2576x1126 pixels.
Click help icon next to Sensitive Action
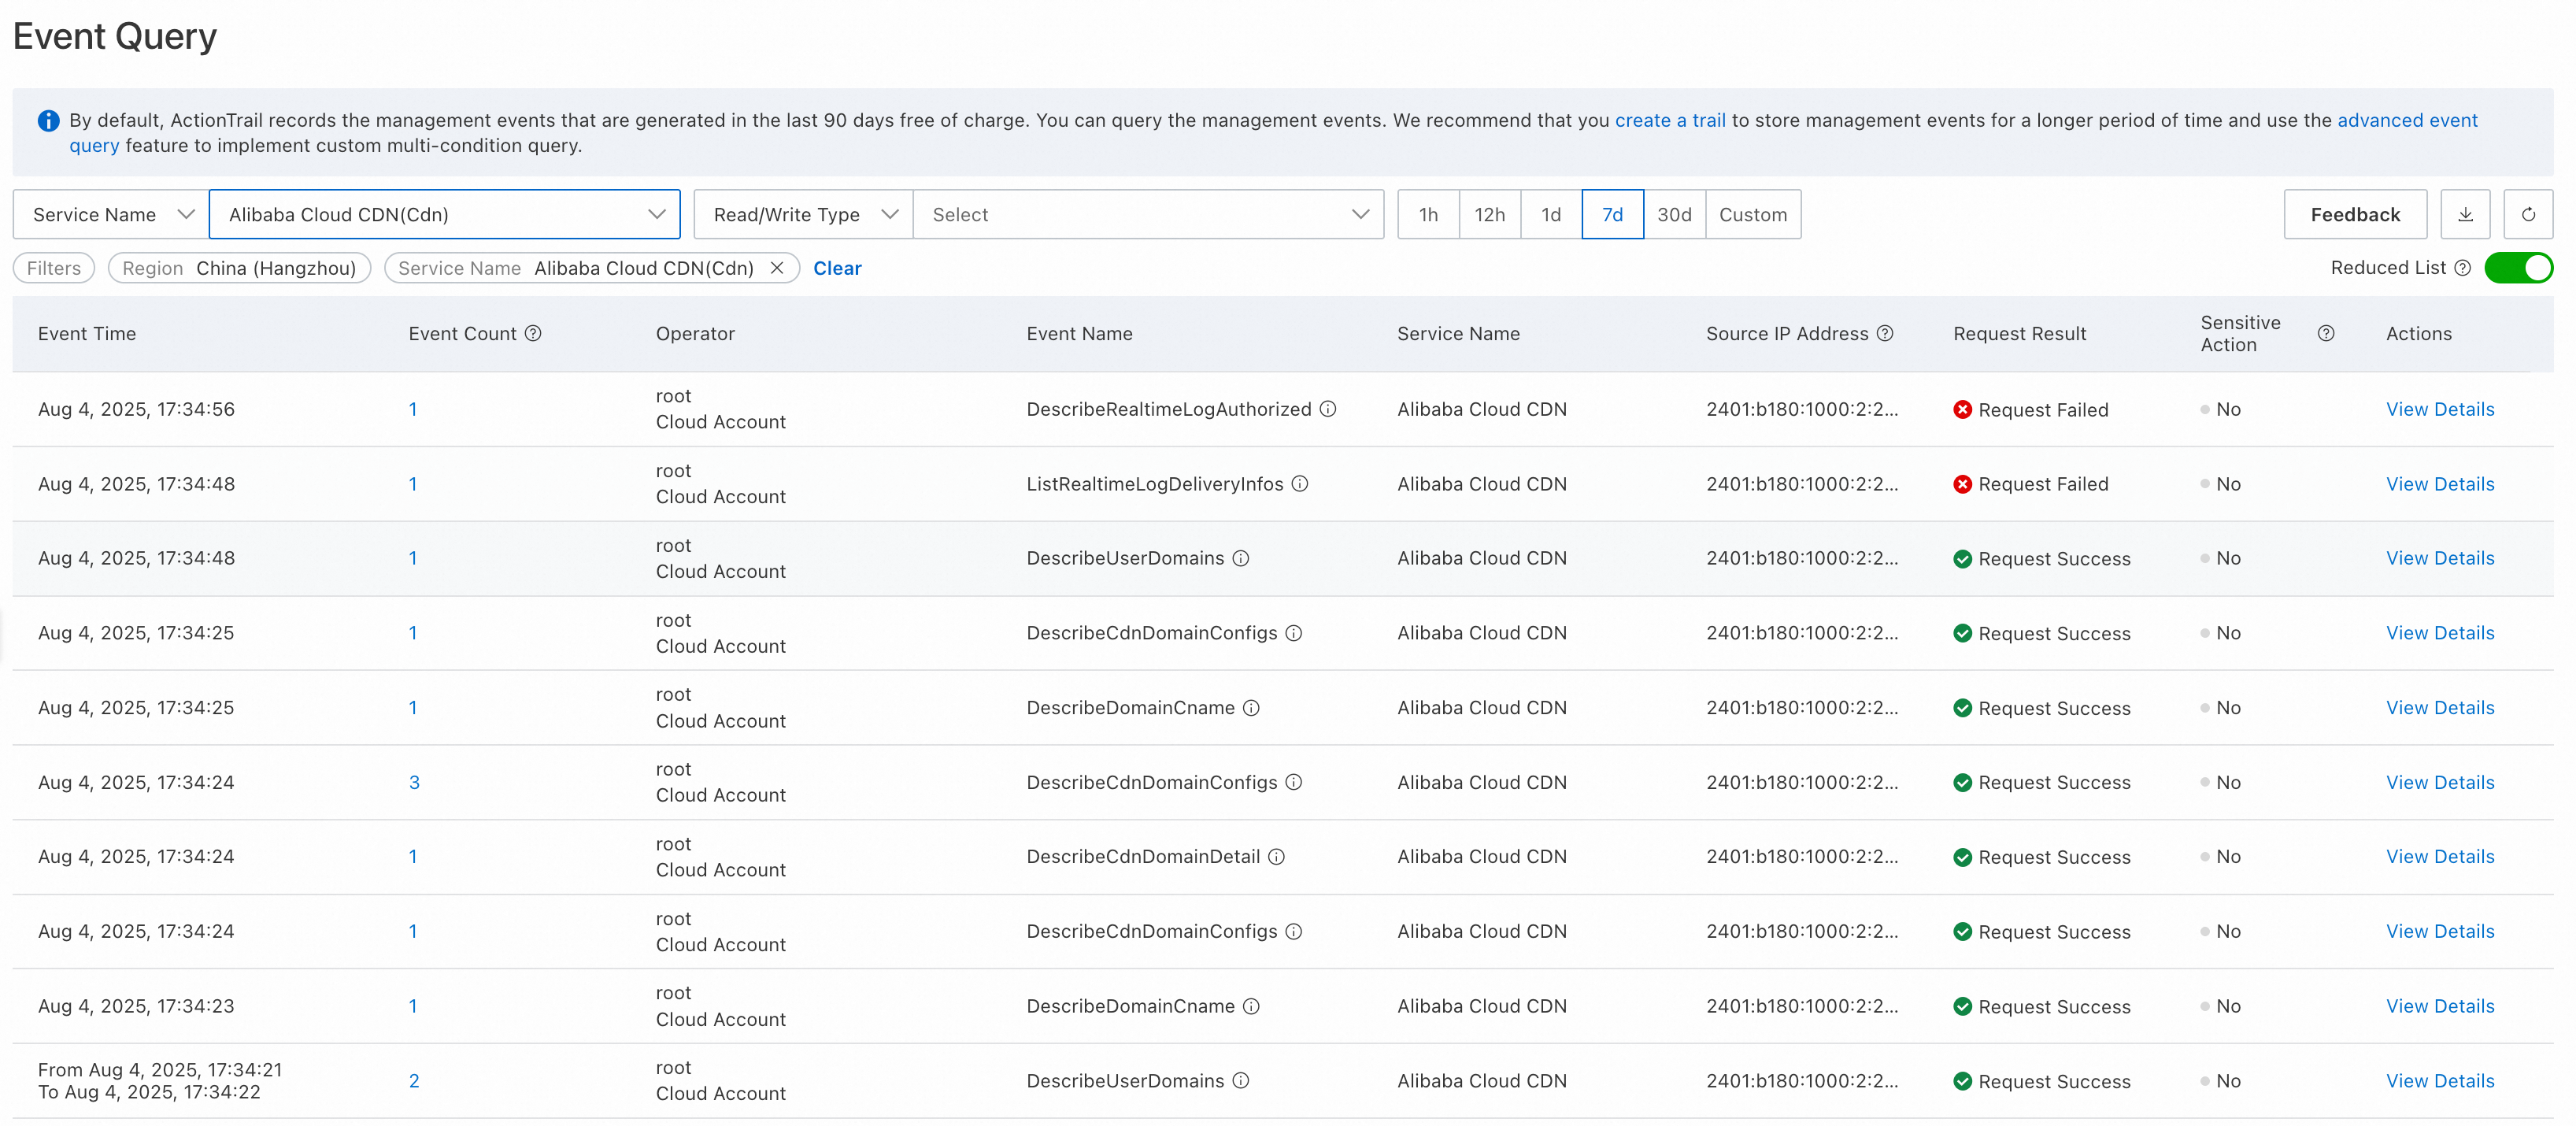pos(2326,333)
